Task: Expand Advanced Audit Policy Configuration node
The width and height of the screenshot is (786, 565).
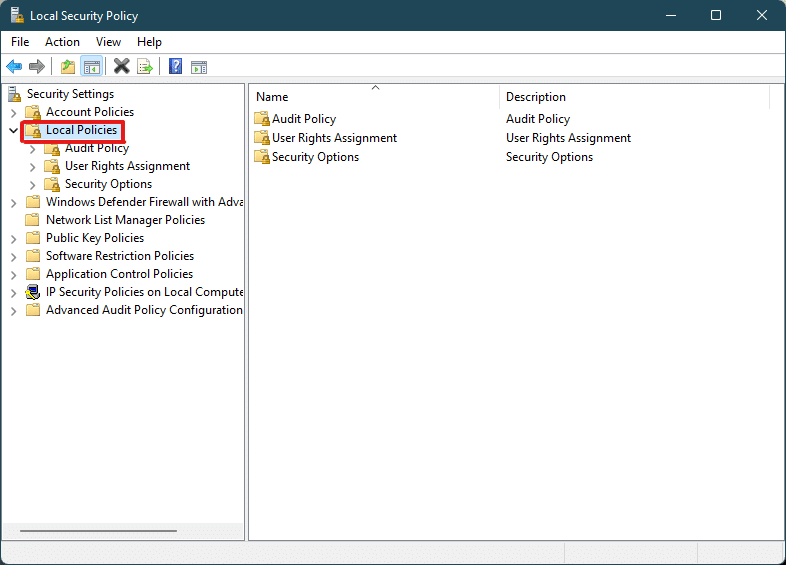Action: coord(14,311)
